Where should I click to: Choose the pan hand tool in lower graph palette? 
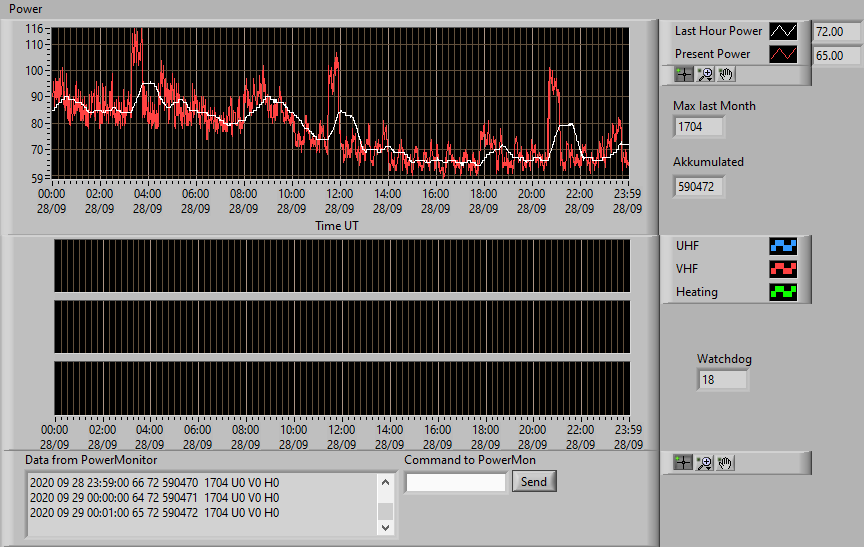(x=725, y=463)
